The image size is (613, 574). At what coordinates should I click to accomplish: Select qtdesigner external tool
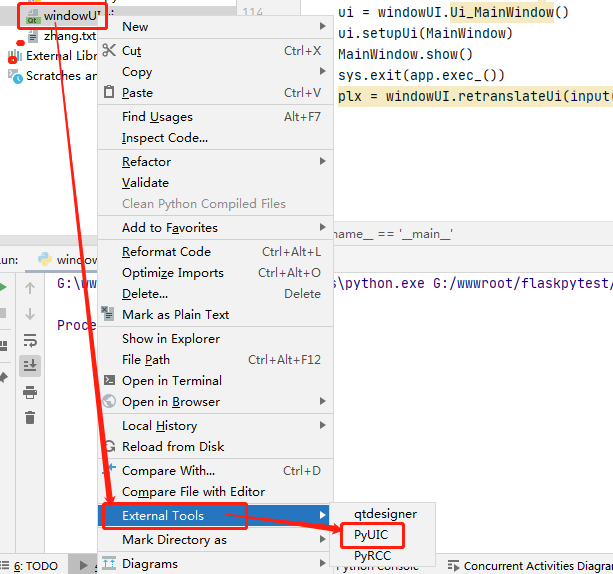(x=385, y=514)
